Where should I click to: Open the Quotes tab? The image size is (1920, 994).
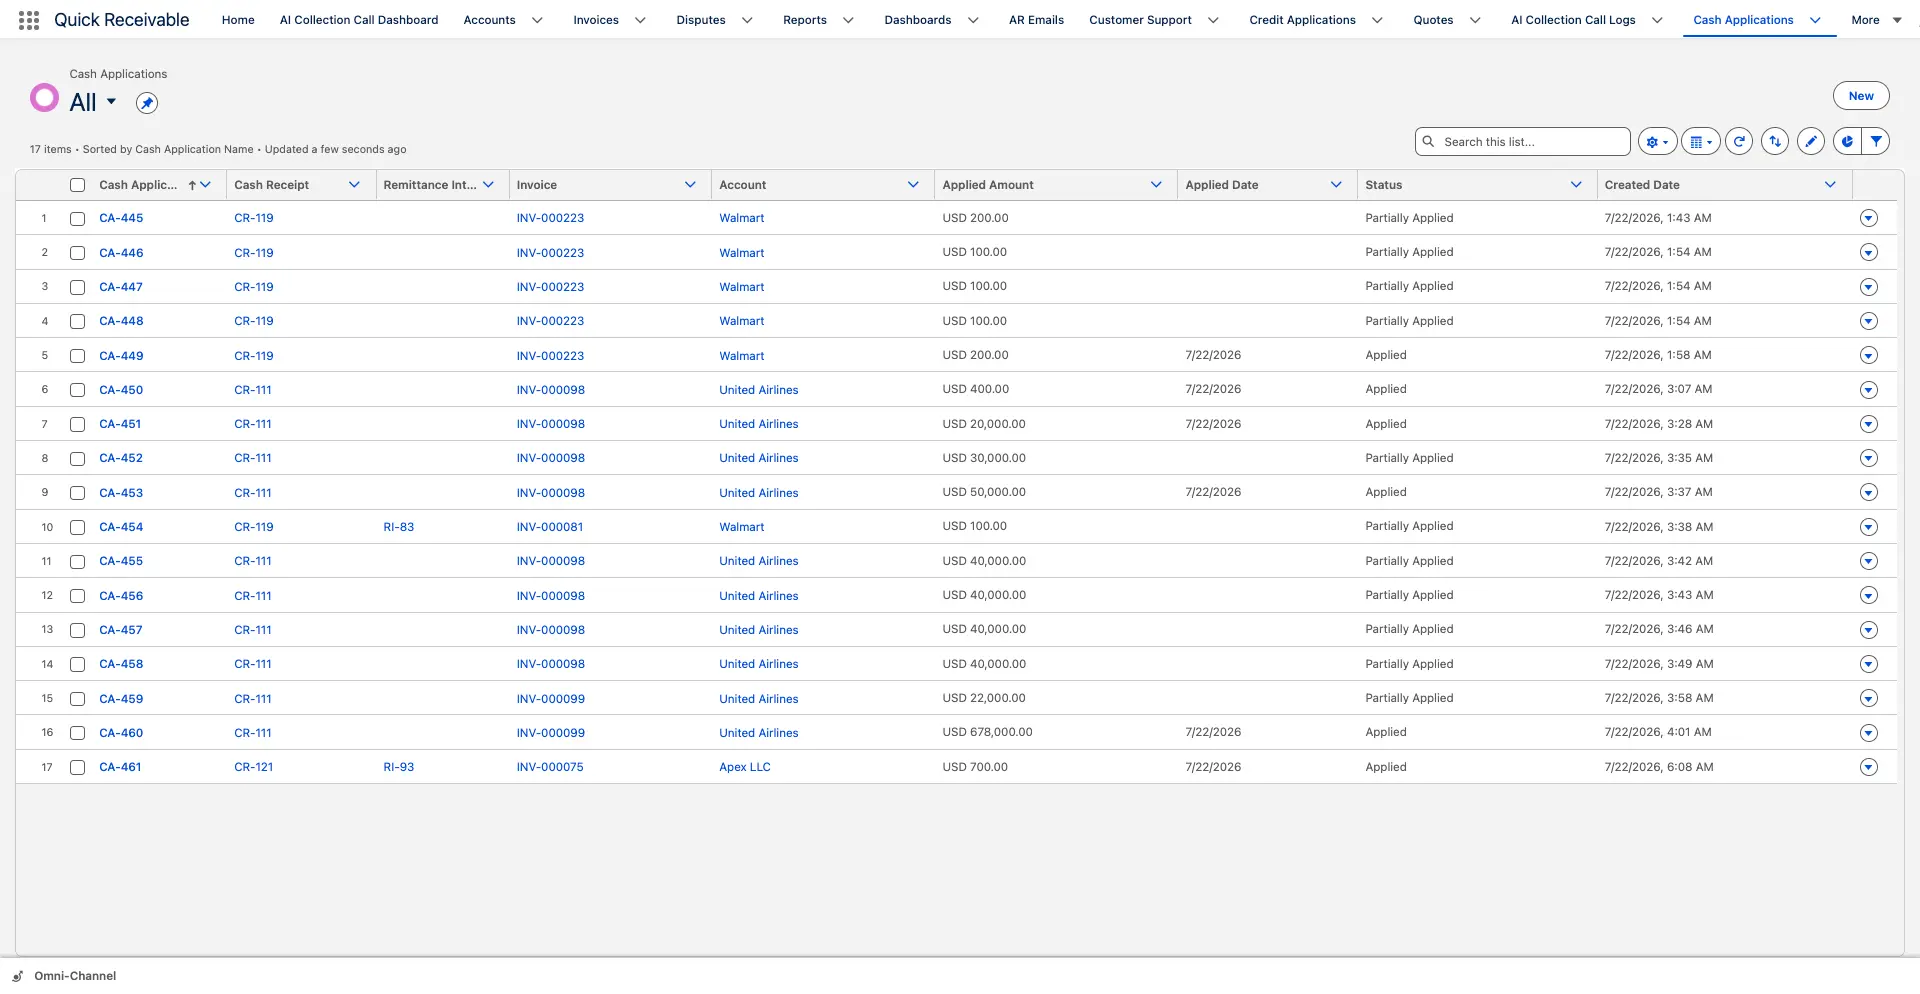pos(1433,20)
